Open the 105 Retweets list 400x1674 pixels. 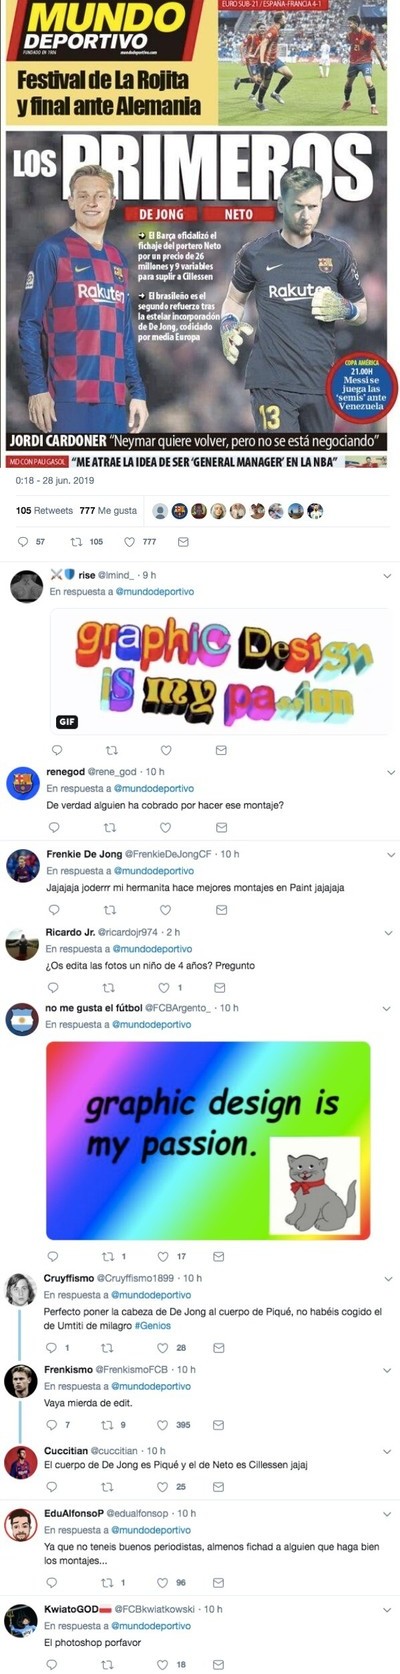click(44, 510)
